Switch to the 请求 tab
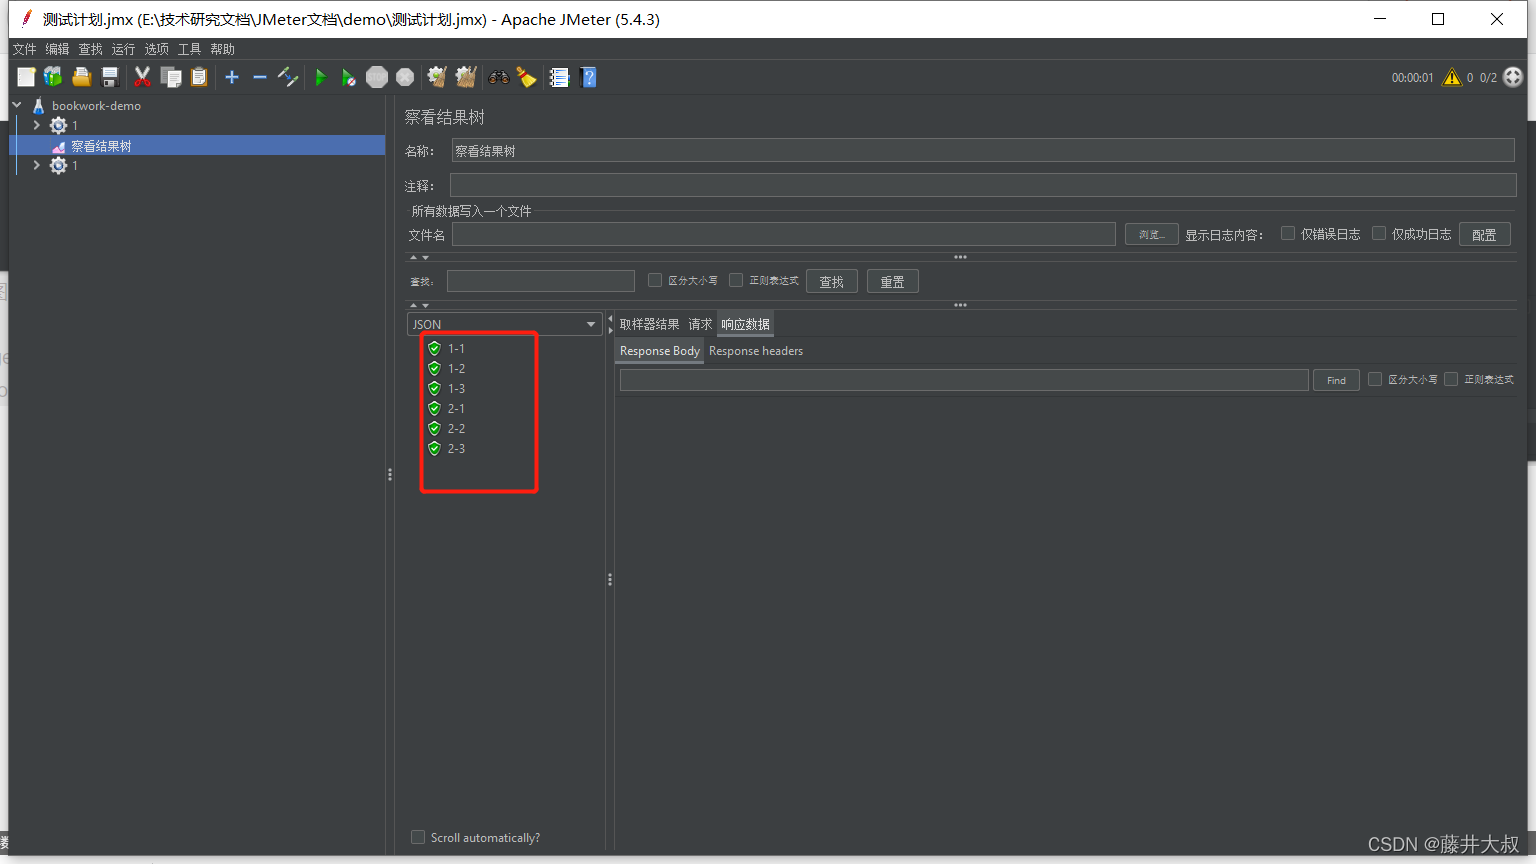Image resolution: width=1536 pixels, height=864 pixels. click(x=700, y=324)
